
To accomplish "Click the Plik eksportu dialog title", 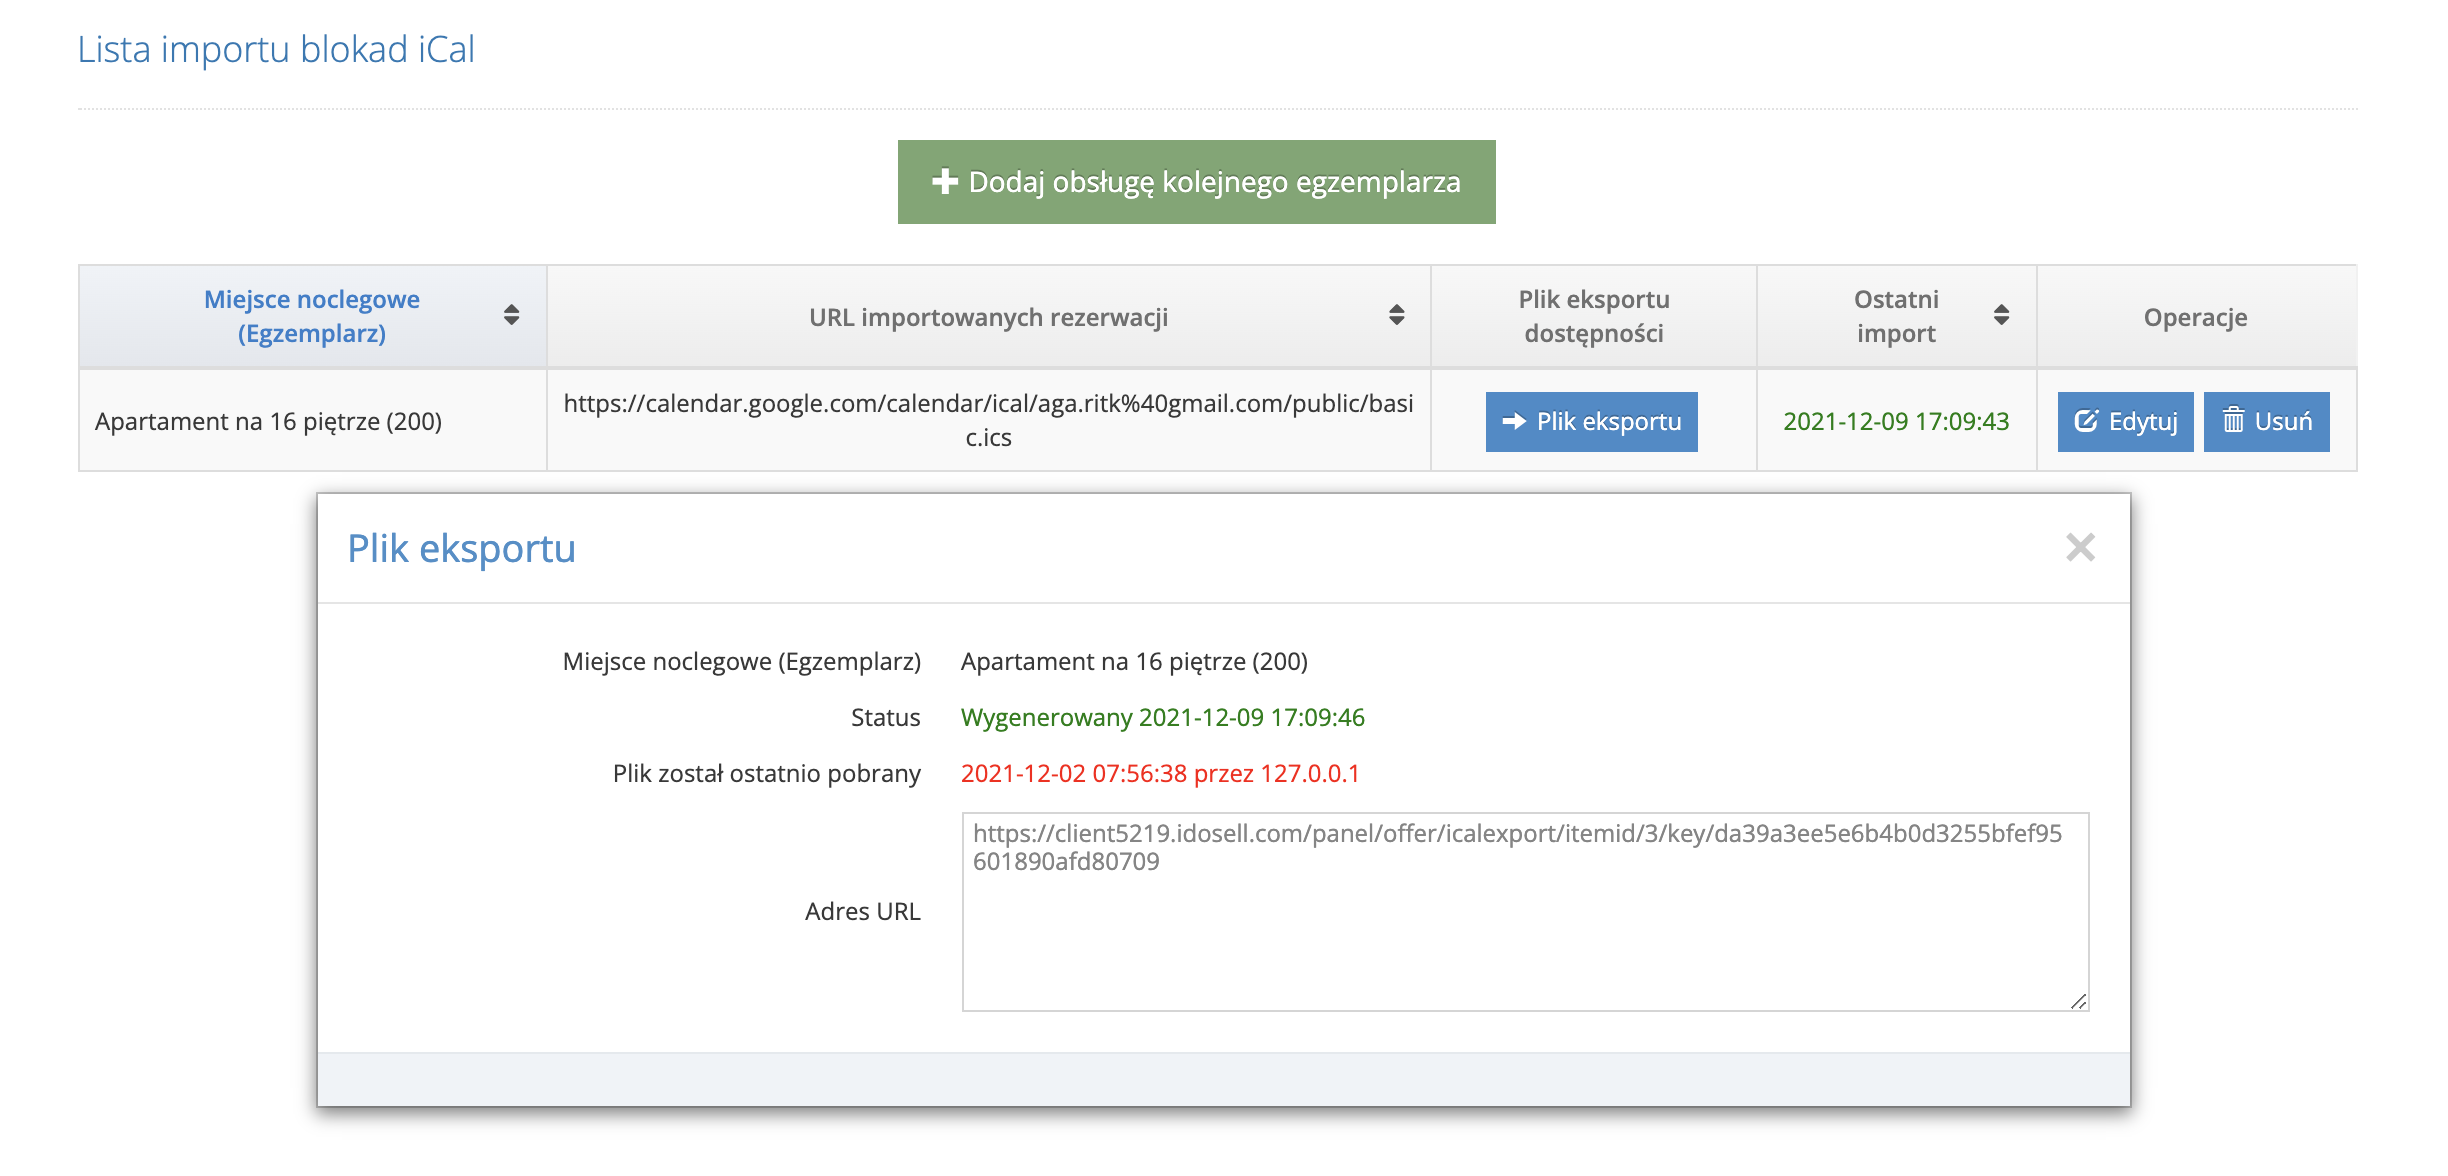I will tap(461, 548).
